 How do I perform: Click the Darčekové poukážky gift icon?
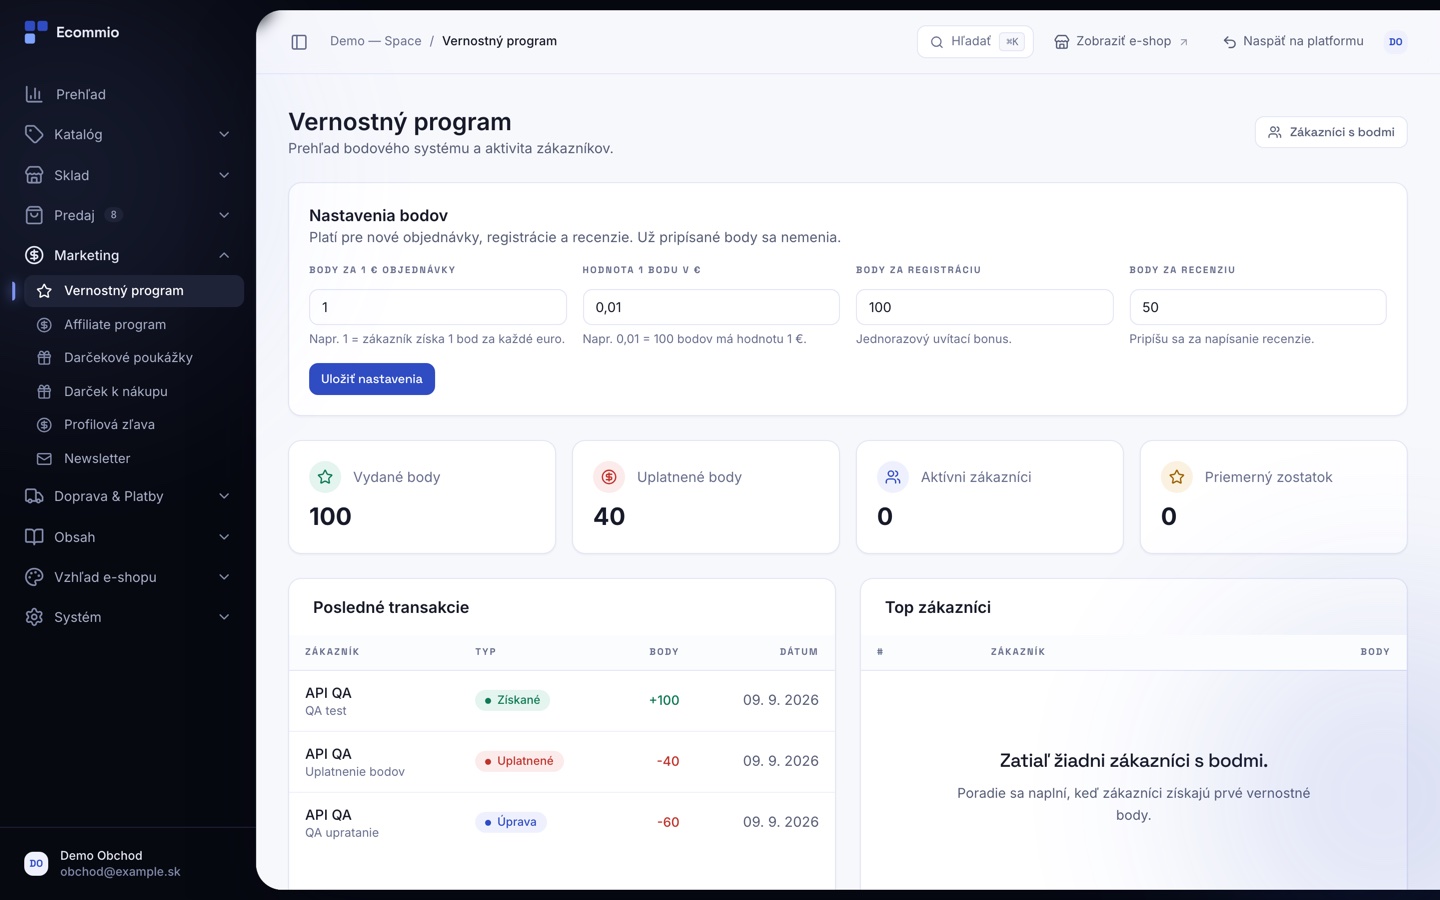tap(44, 358)
